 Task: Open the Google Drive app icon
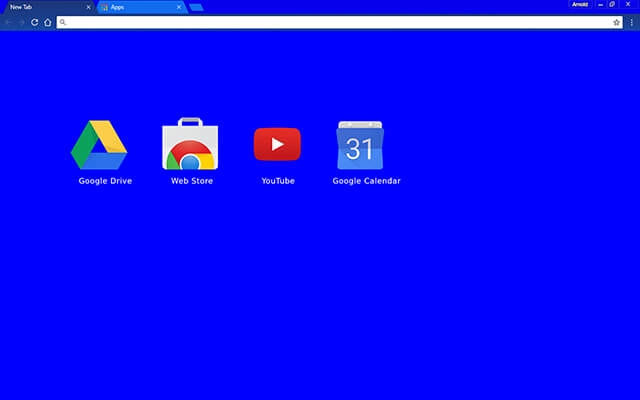[99, 145]
